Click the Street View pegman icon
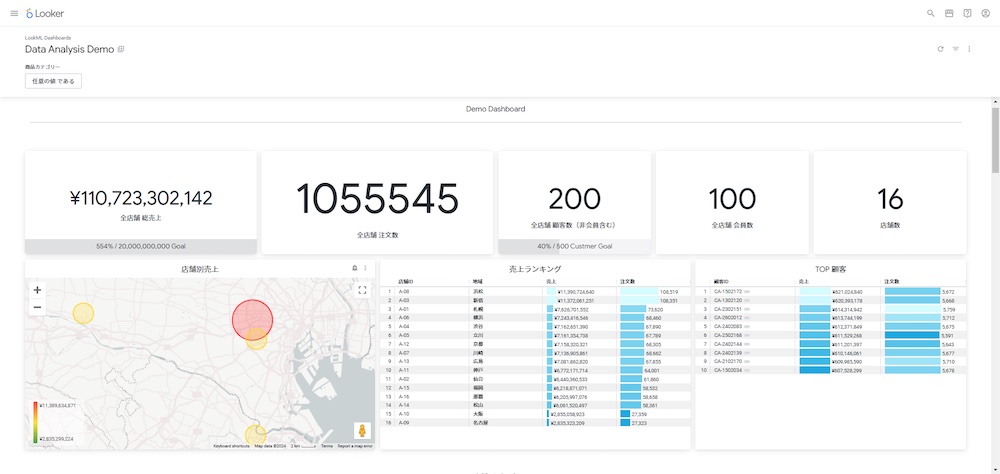The height and width of the screenshot is (474, 1000). pyautogui.click(x=361, y=431)
